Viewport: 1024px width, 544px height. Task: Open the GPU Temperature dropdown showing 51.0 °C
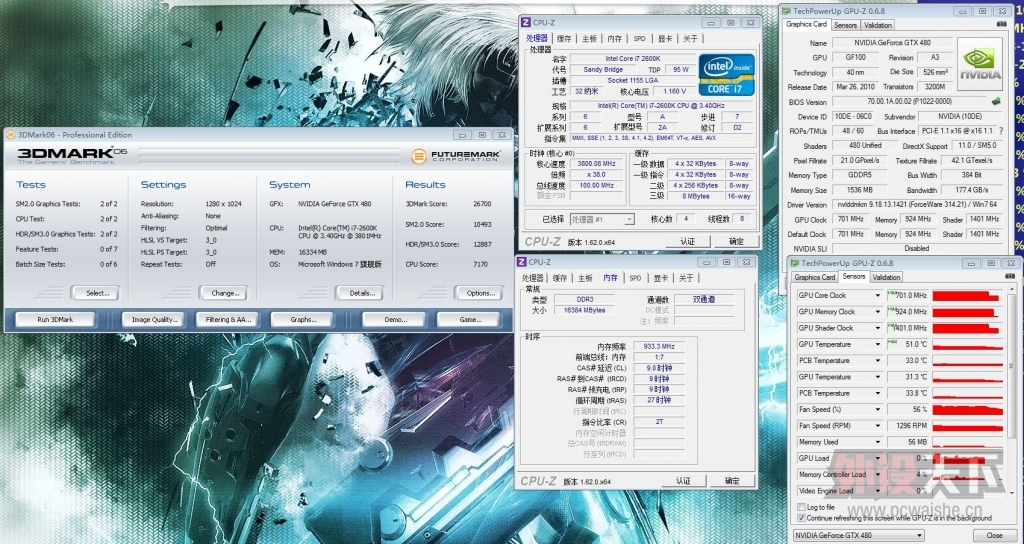tap(878, 345)
